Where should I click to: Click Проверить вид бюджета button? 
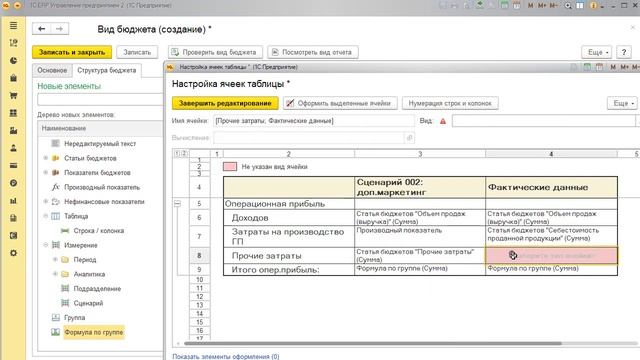pos(215,52)
